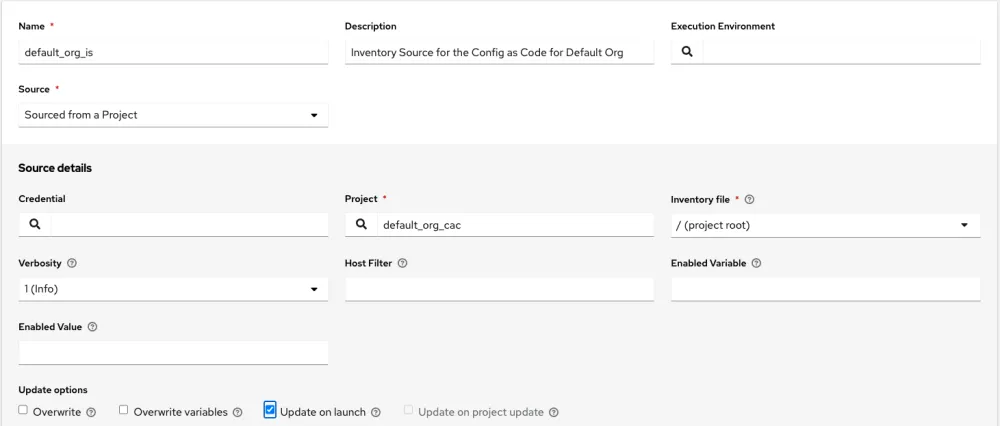Open the Inventory file help icon
This screenshot has height=426, width=1000.
(x=749, y=199)
